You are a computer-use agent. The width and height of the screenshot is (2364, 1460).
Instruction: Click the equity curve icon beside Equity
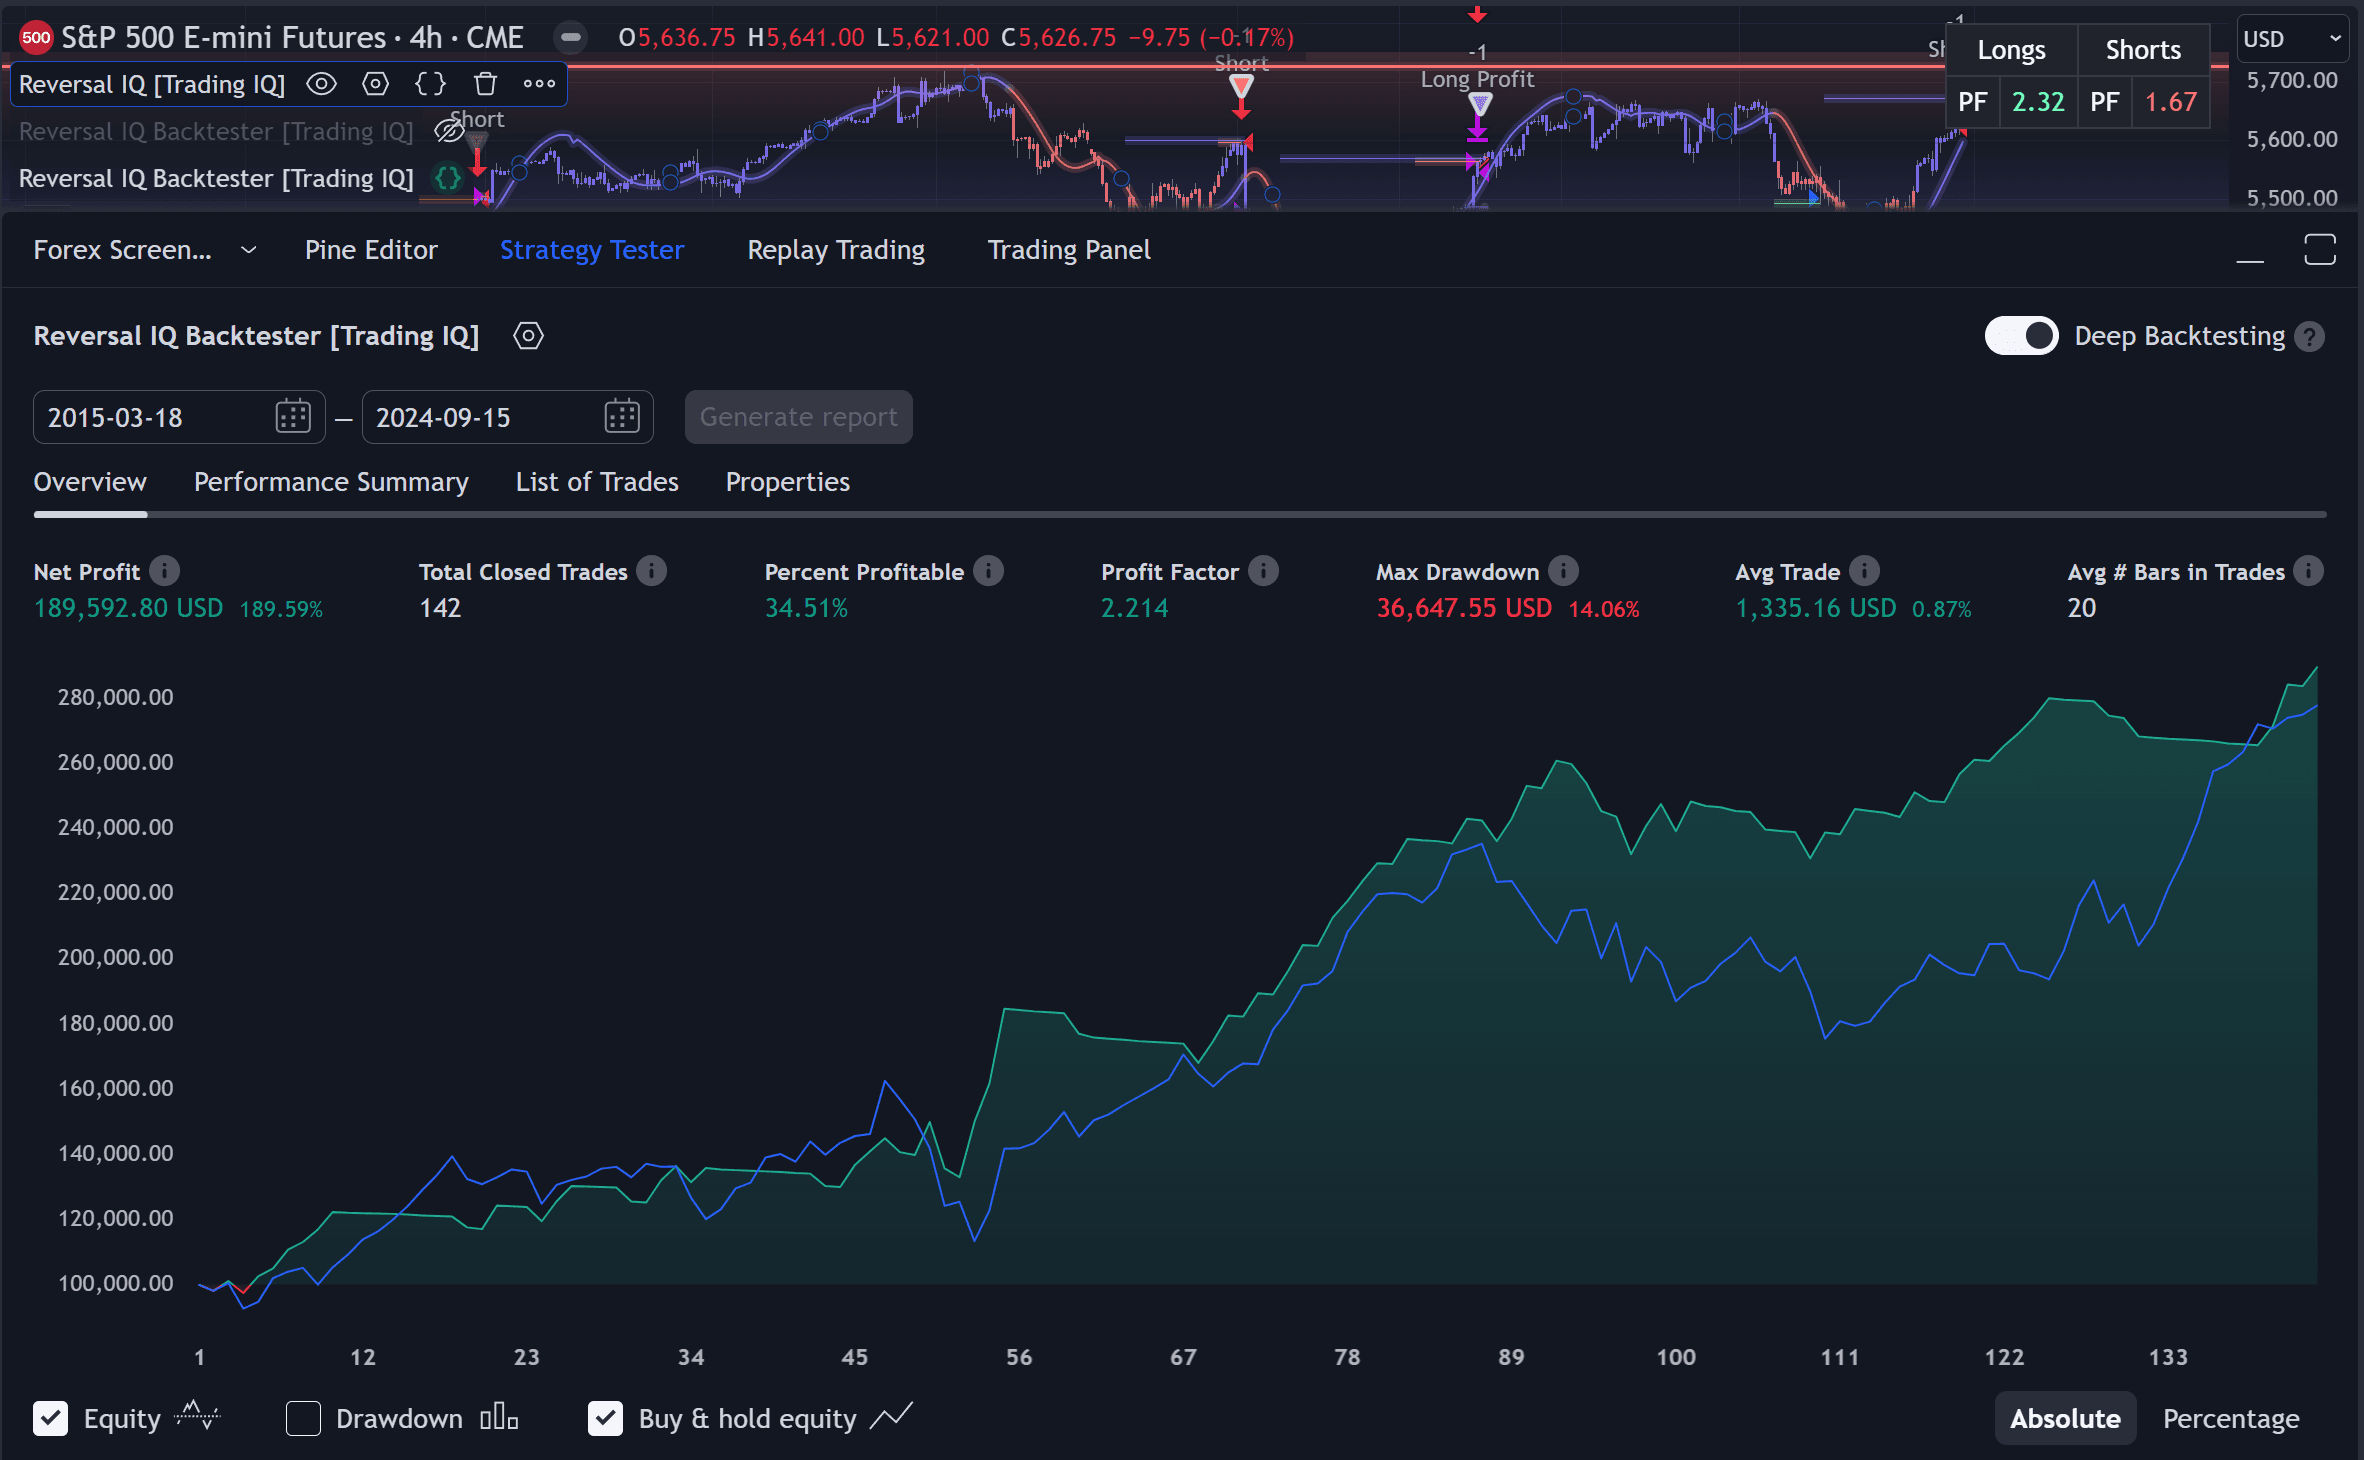[197, 1416]
